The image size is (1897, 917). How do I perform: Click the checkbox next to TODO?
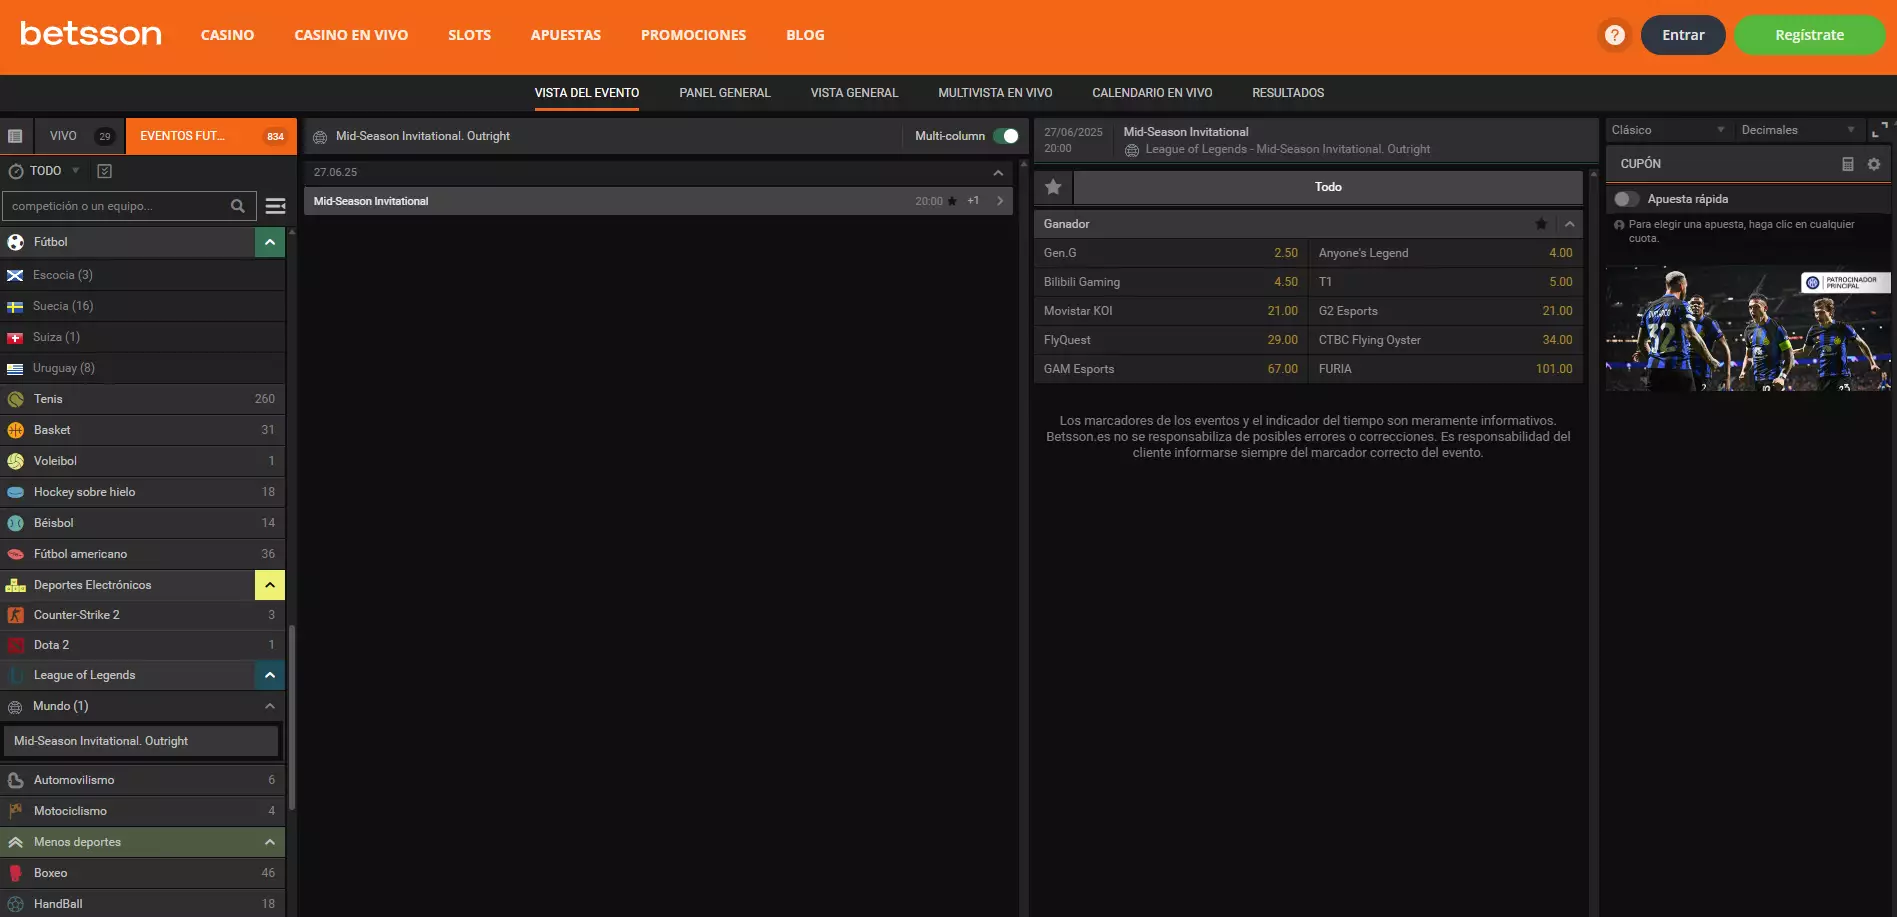pyautogui.click(x=104, y=171)
